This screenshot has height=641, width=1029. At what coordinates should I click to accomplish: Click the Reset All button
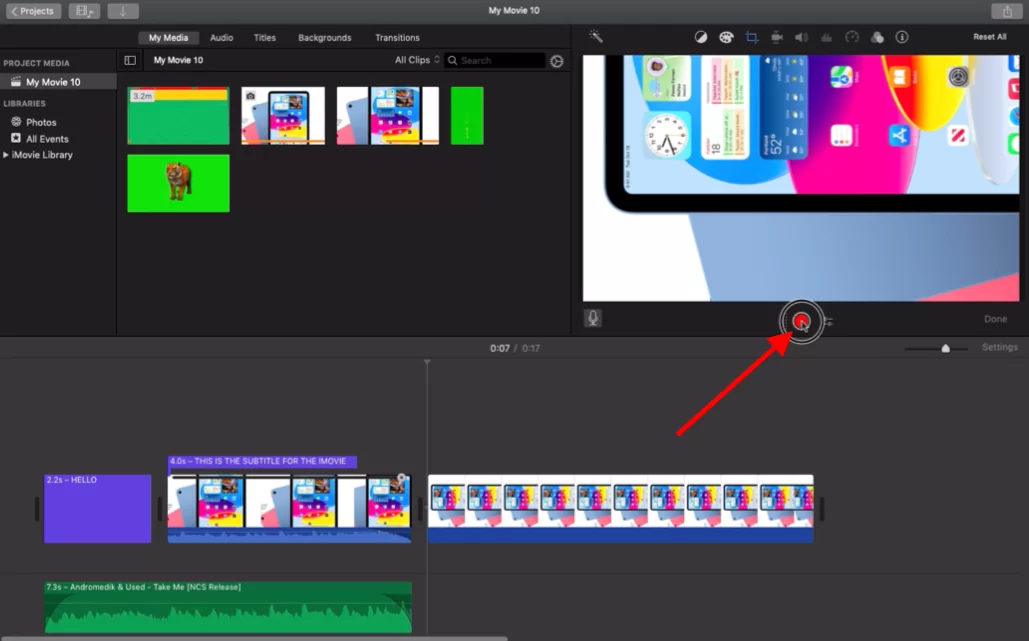click(x=990, y=37)
